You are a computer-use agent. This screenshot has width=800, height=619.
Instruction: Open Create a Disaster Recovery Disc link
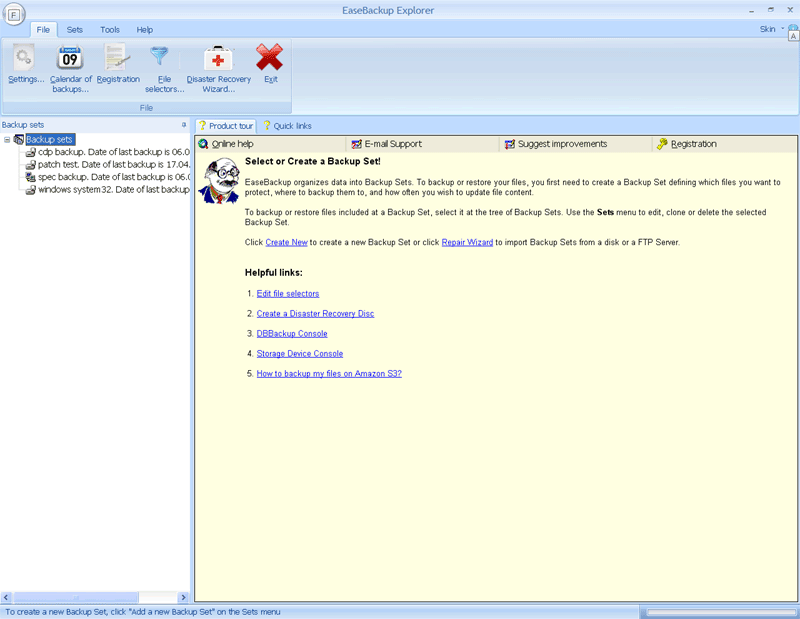pos(315,314)
